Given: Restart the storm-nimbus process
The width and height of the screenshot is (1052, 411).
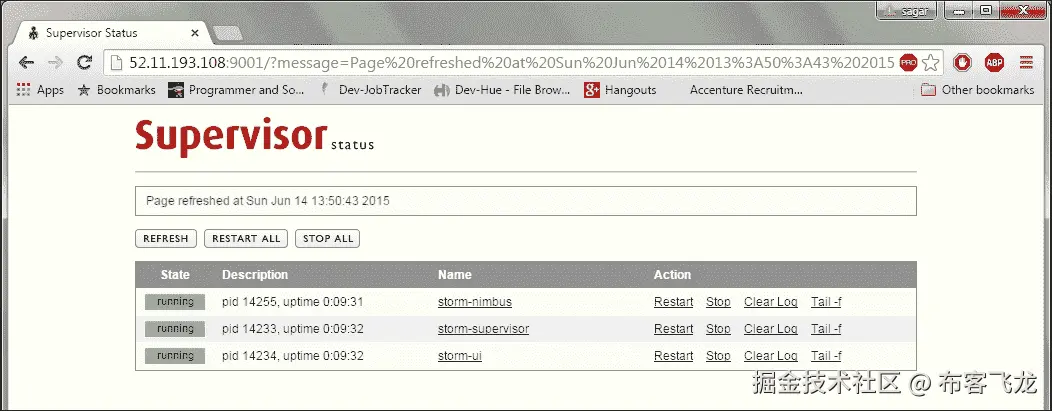Looking at the screenshot, I should click(x=674, y=302).
